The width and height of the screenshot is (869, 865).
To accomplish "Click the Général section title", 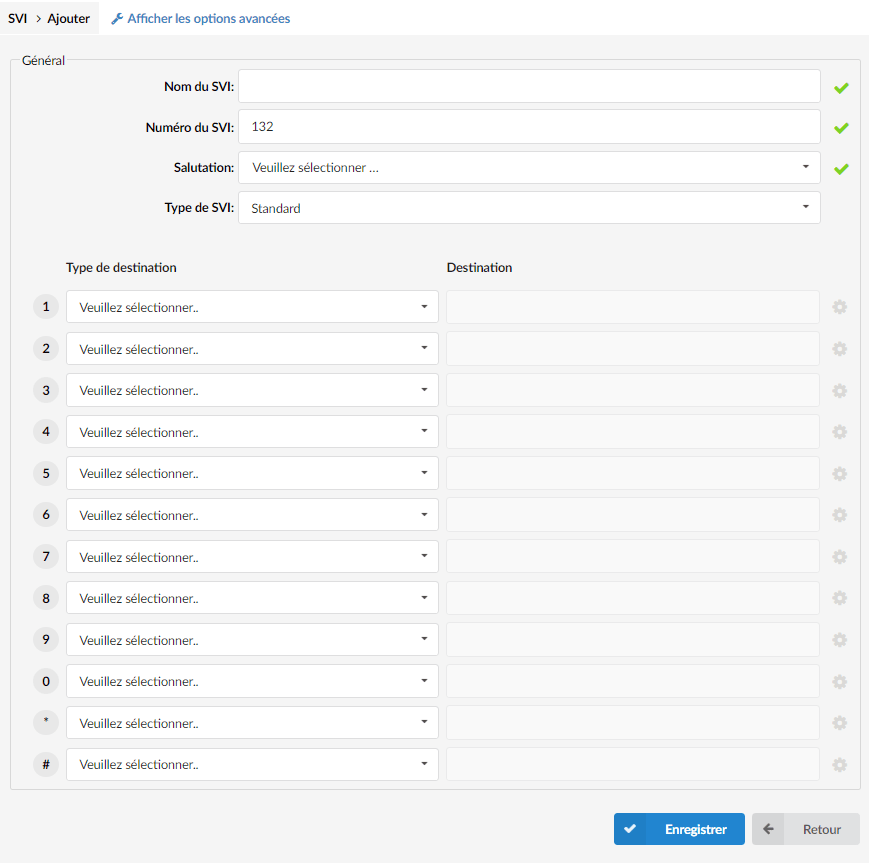I will (x=43, y=60).
